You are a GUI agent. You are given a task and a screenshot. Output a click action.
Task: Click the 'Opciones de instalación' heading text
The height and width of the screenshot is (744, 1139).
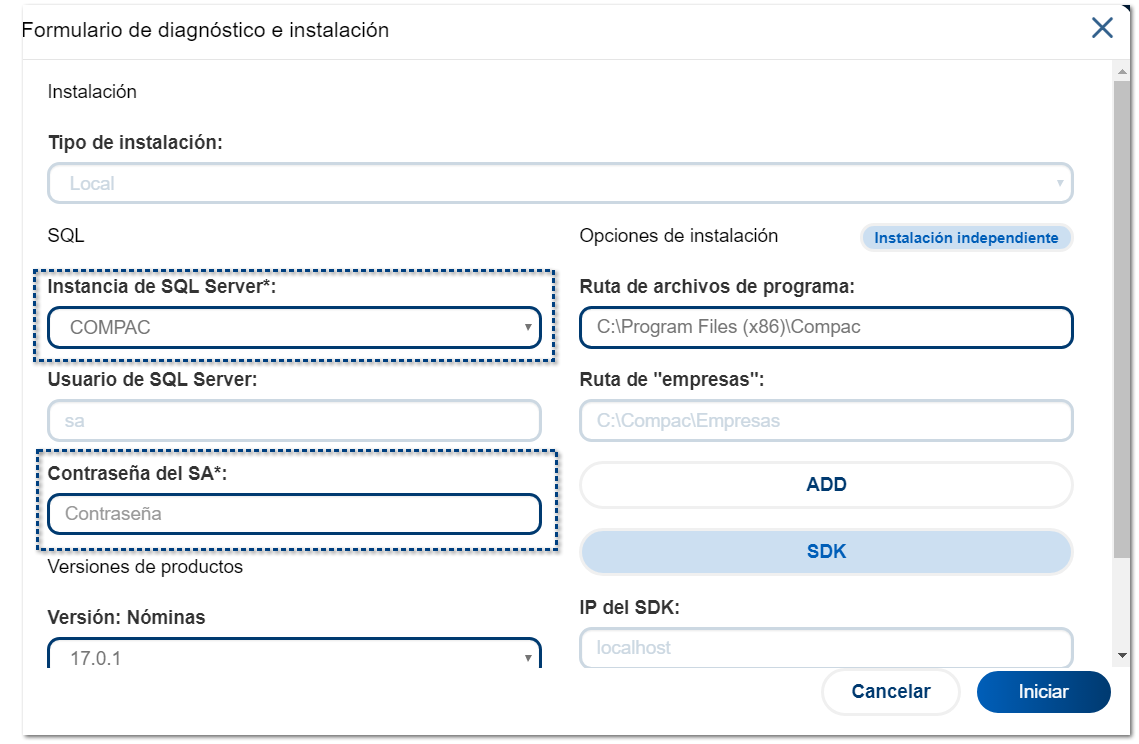[678, 236]
